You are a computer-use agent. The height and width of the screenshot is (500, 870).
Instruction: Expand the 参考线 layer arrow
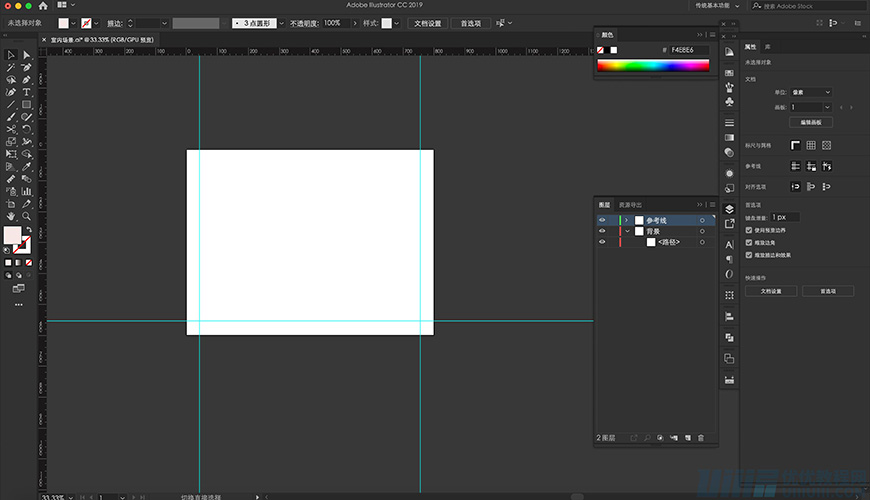[x=626, y=220]
